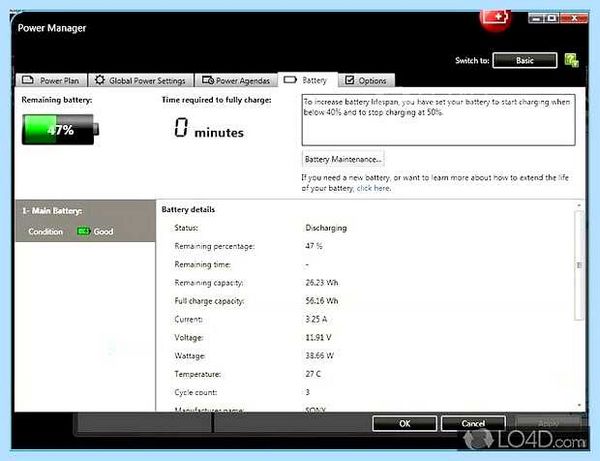The width and height of the screenshot is (600, 461).
Task: Click the 'Remaining capacity:' label
Action: [x=209, y=283]
